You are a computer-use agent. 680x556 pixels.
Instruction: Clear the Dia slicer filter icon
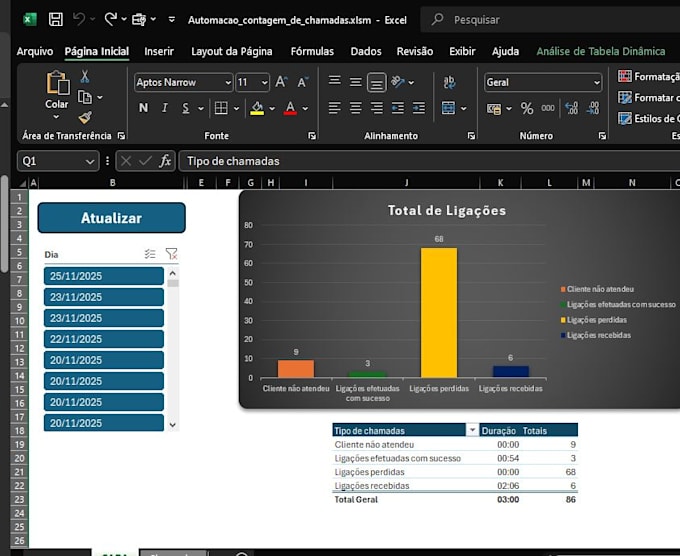pos(171,254)
